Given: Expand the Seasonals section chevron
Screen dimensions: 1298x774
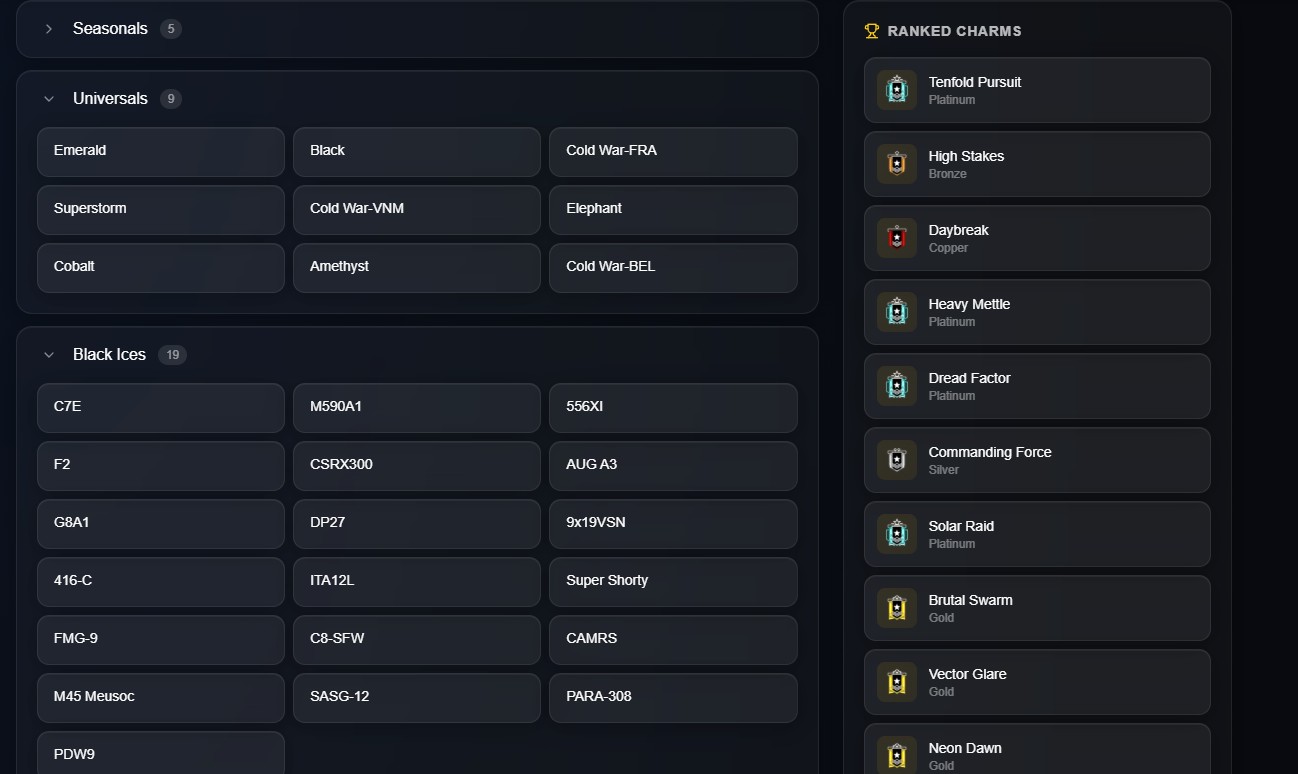Looking at the screenshot, I should 49,29.
